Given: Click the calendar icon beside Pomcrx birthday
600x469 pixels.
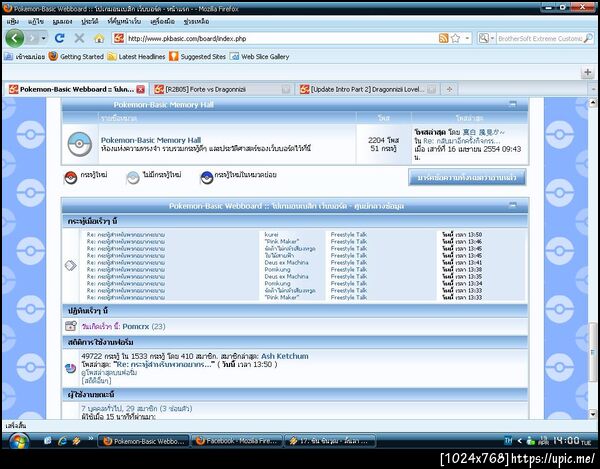Looking at the screenshot, I should [x=71, y=326].
